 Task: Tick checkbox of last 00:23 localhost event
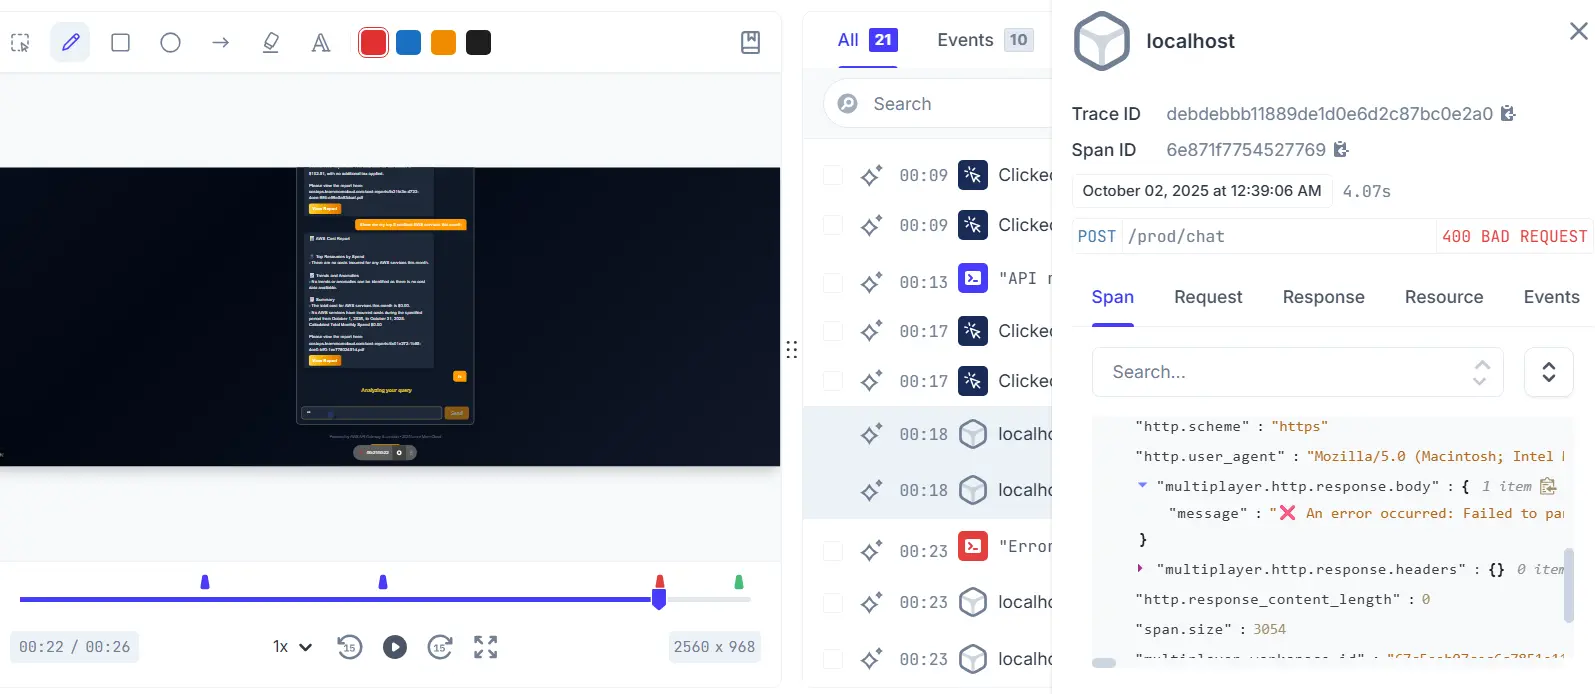[x=833, y=659]
